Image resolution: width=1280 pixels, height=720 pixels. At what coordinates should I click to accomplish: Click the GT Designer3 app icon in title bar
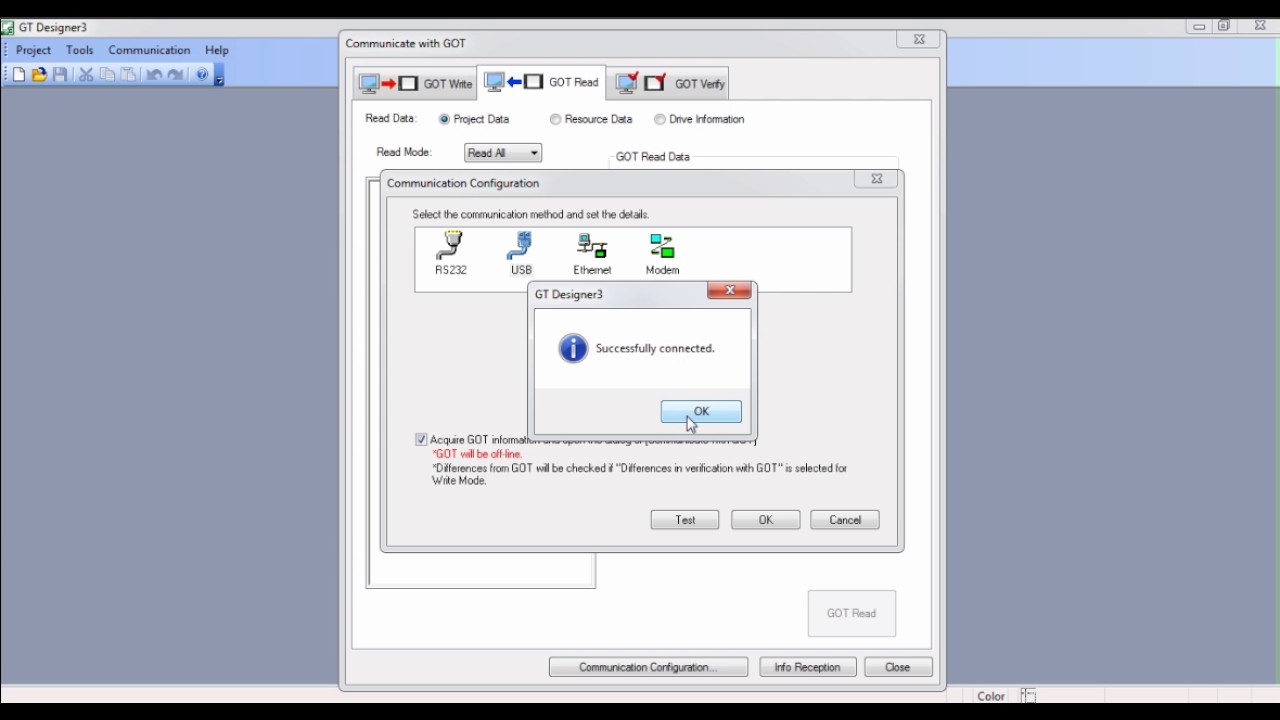coord(8,28)
